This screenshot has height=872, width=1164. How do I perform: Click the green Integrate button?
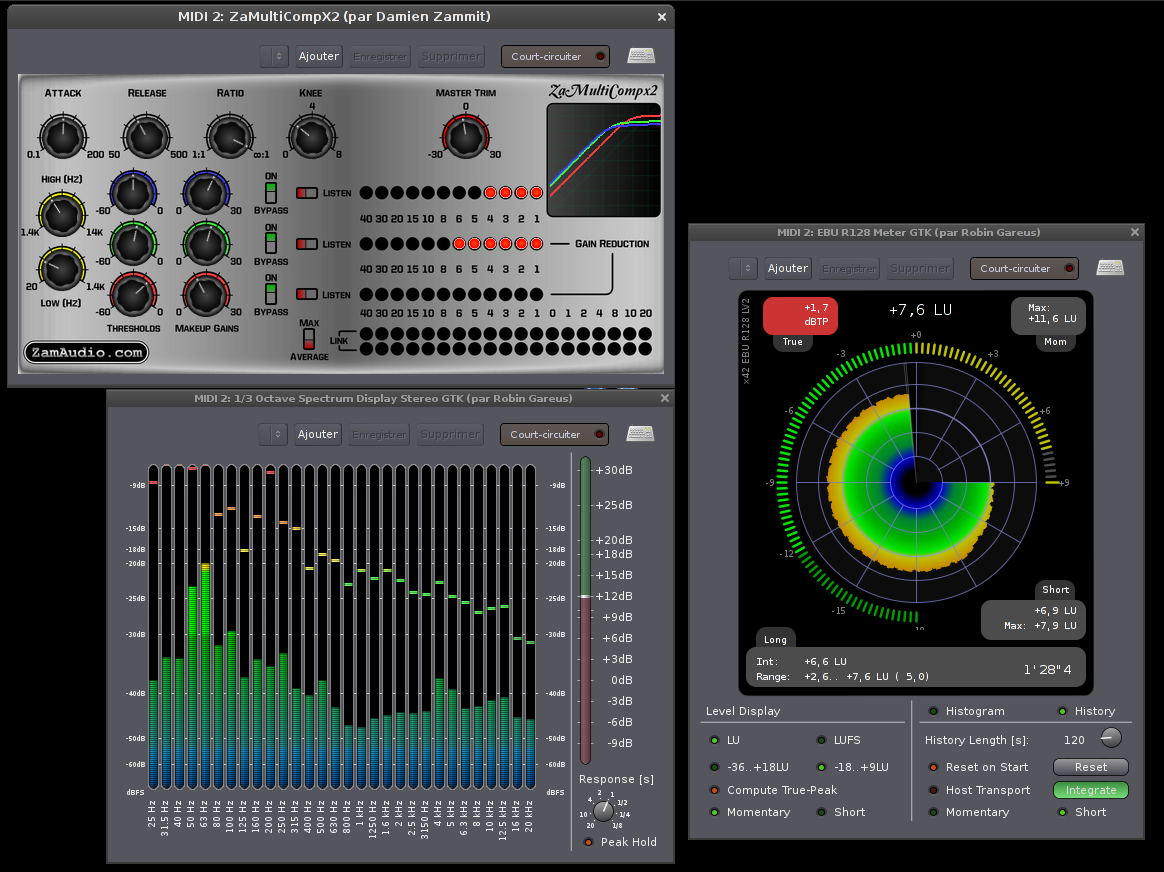point(1090,790)
